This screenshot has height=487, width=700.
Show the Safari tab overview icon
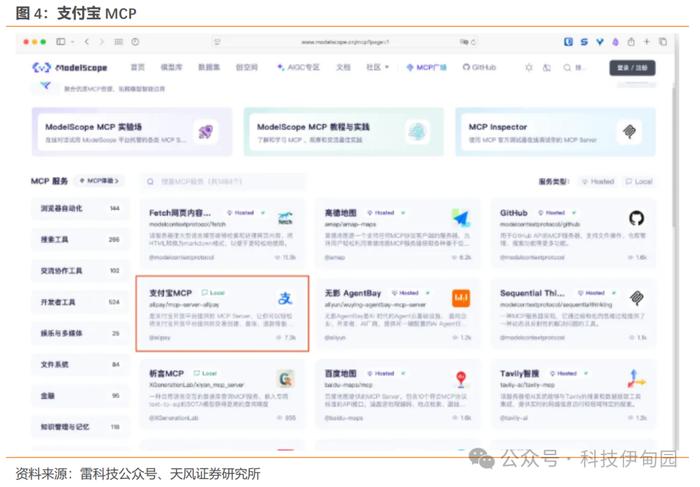click(662, 42)
